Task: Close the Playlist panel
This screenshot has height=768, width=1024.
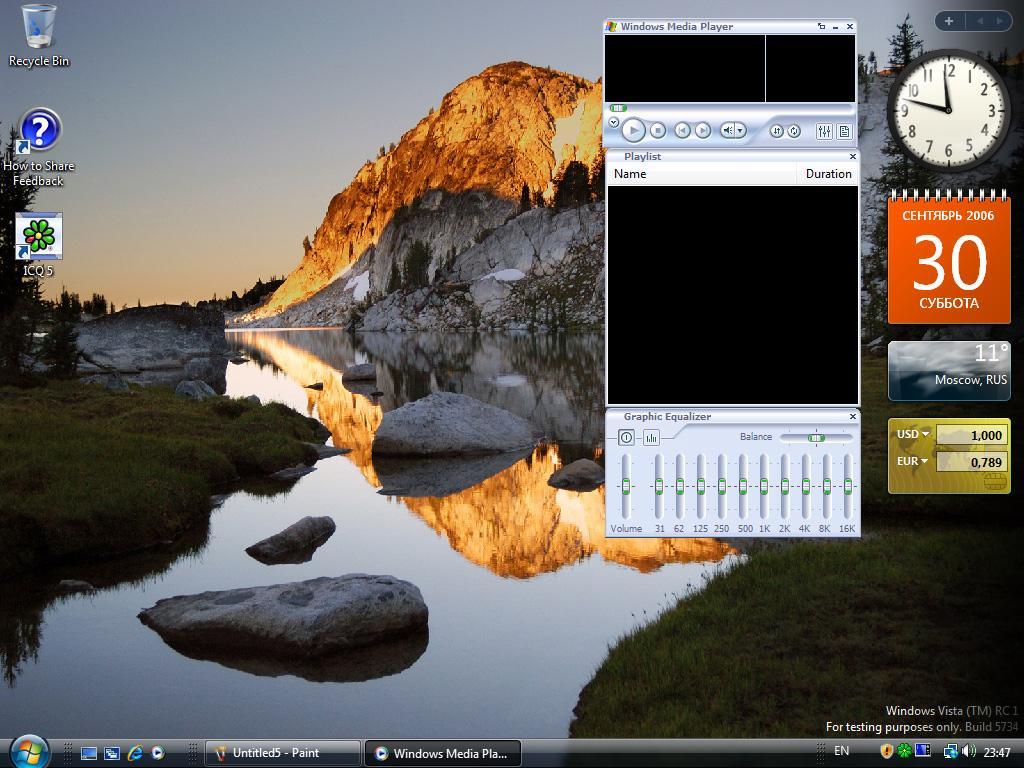Action: click(852, 156)
